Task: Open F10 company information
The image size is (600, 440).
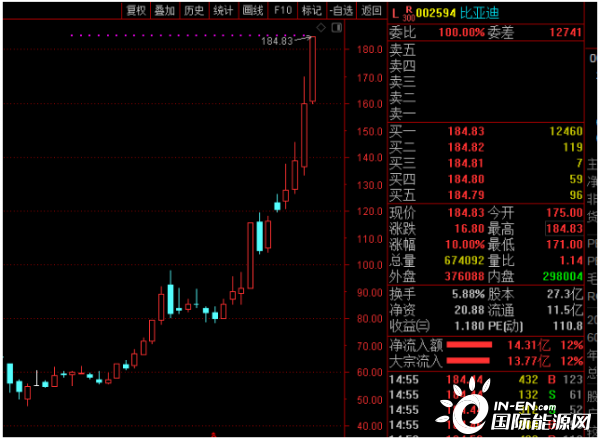Action: coord(283,11)
